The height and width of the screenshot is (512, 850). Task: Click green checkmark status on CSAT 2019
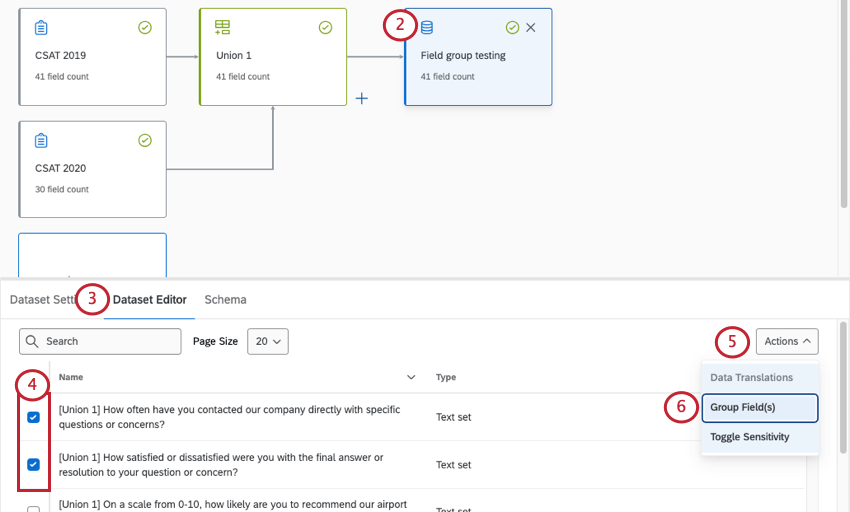pos(145,28)
